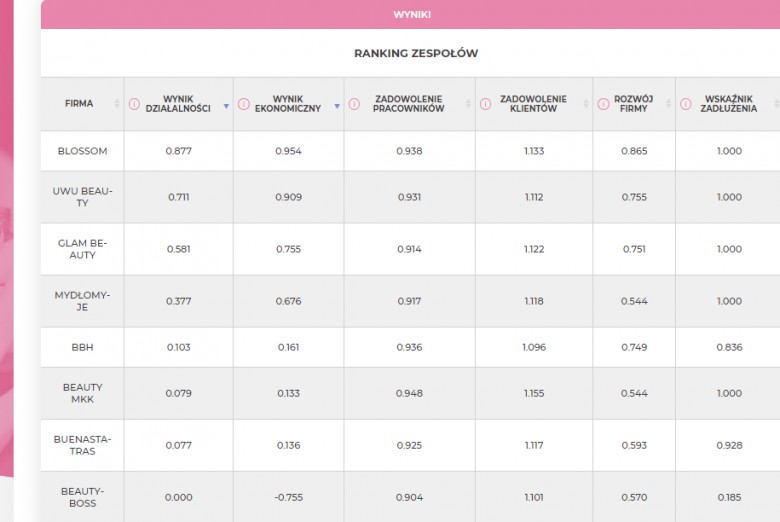The image size is (780, 522).
Task: Click BLOSSOM customer satisfaction 1.133
Action: pos(534,151)
